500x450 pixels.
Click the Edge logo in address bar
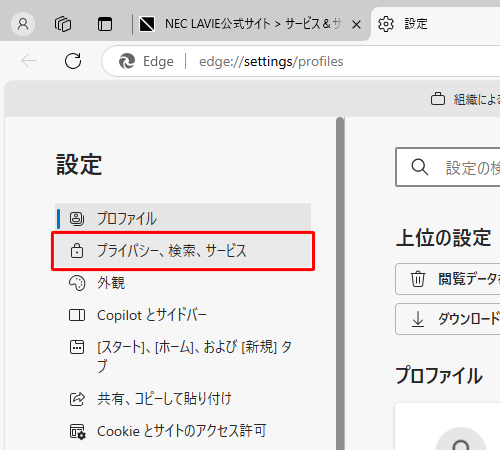tap(127, 61)
